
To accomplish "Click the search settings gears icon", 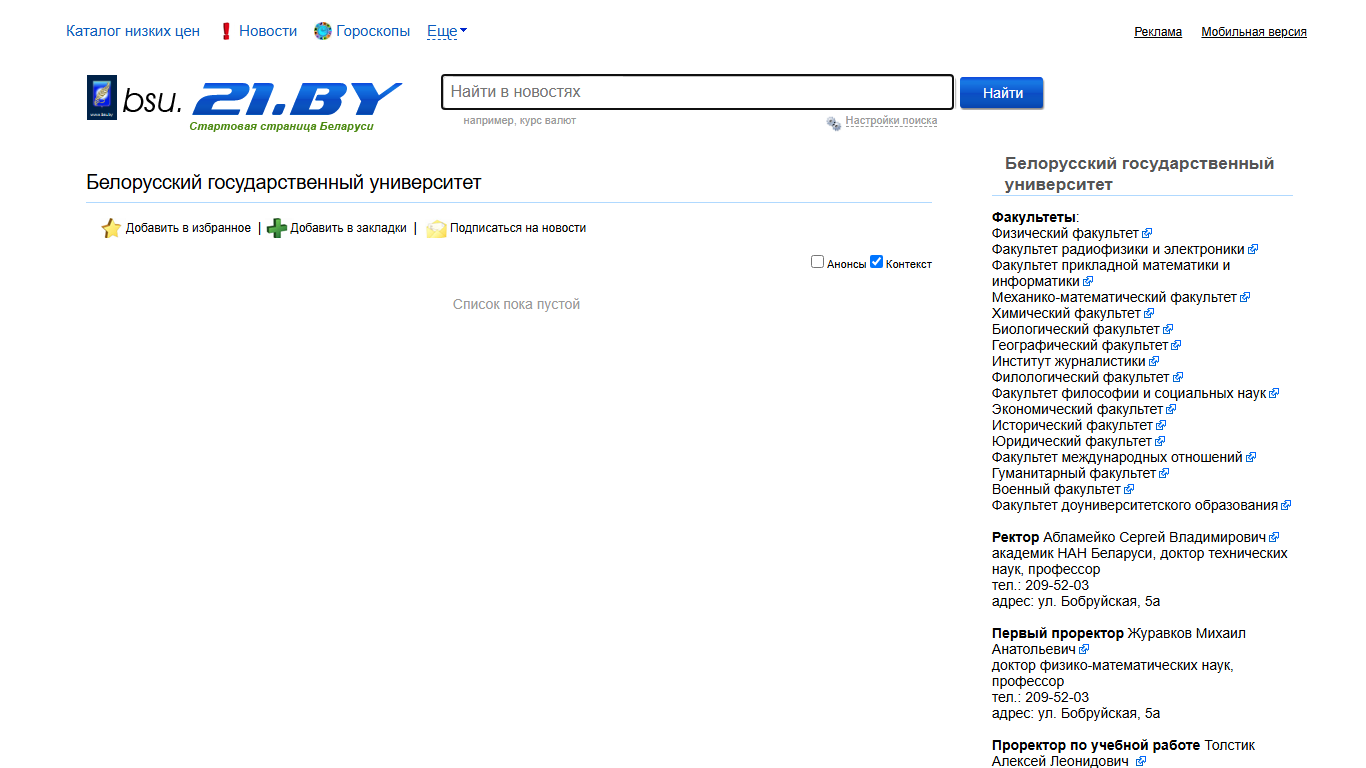I will pos(834,123).
